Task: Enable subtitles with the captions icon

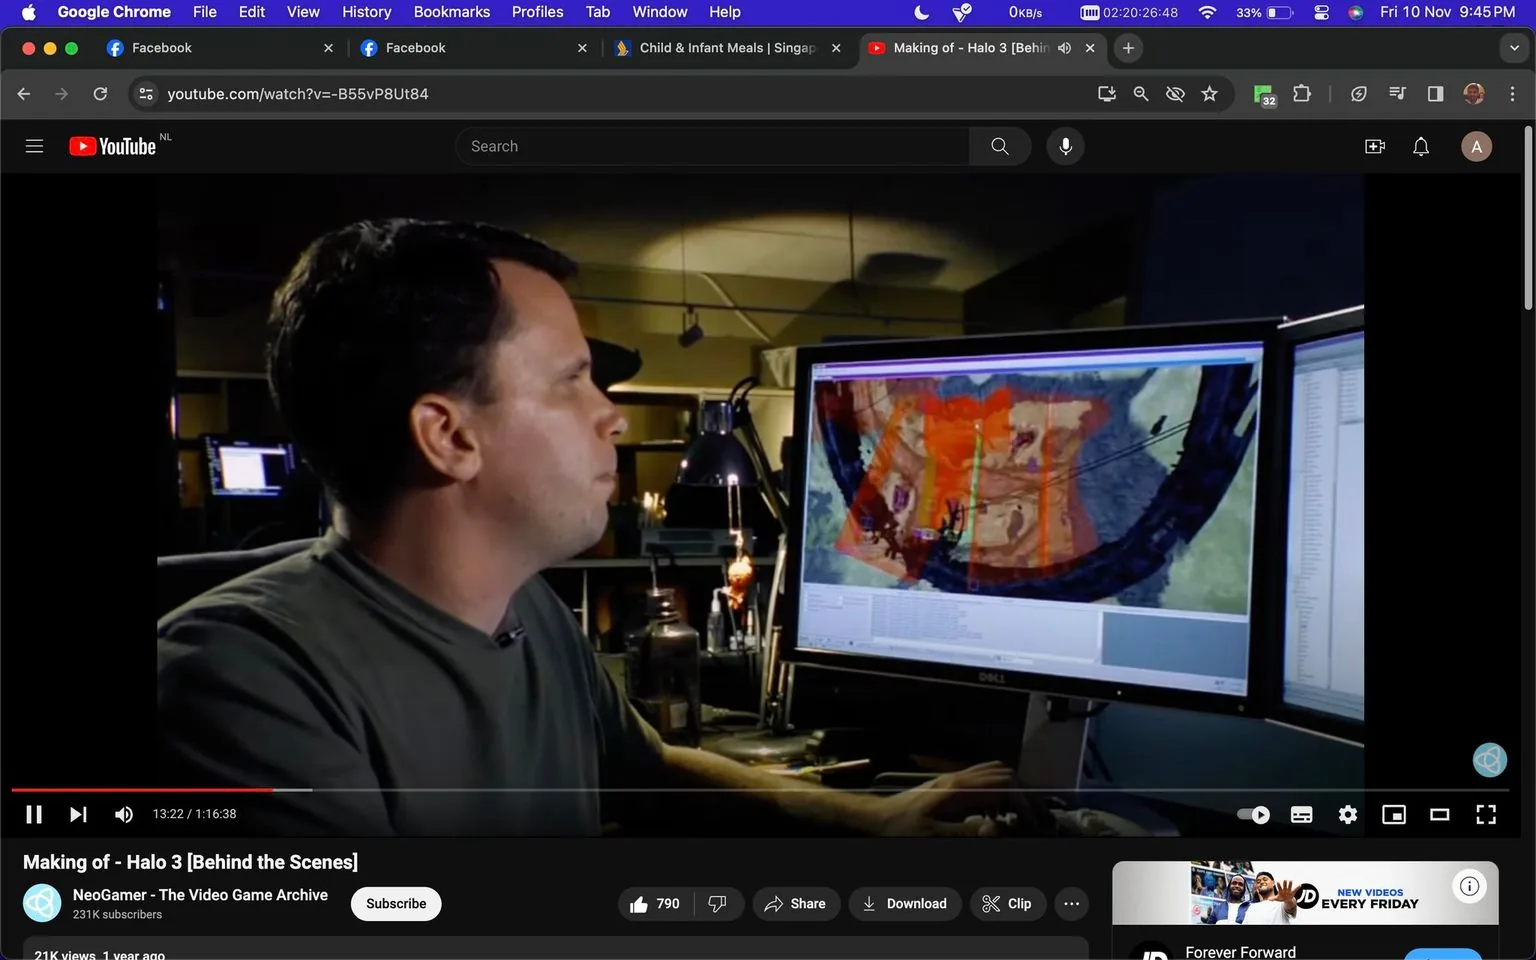Action: point(1301,814)
